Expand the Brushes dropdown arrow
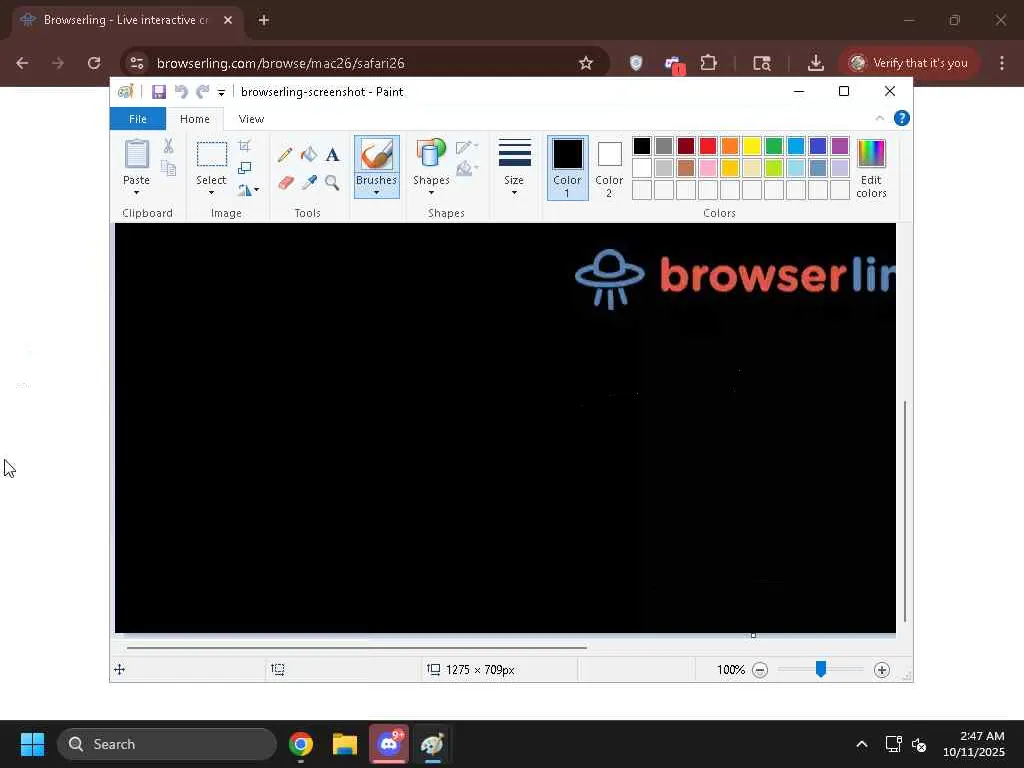Viewport: 1024px width, 768px height. pyautogui.click(x=377, y=193)
